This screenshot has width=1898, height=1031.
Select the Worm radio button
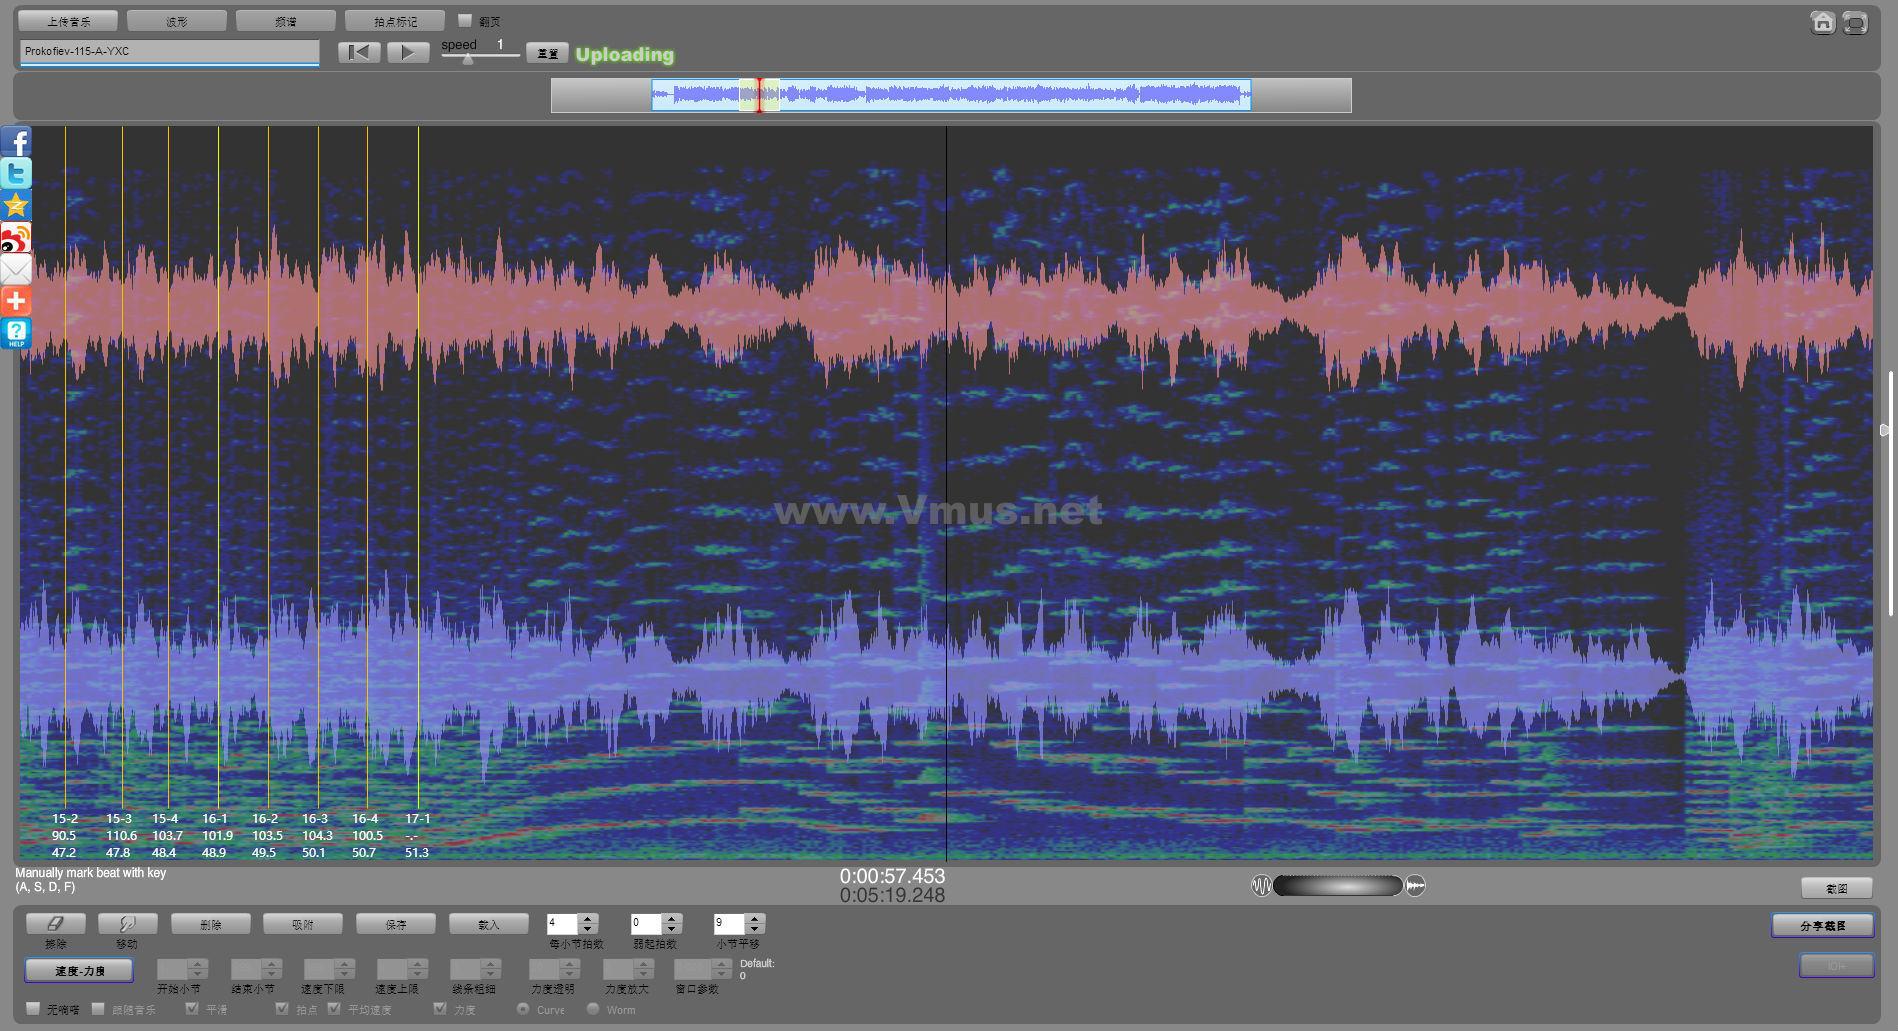(x=593, y=1008)
